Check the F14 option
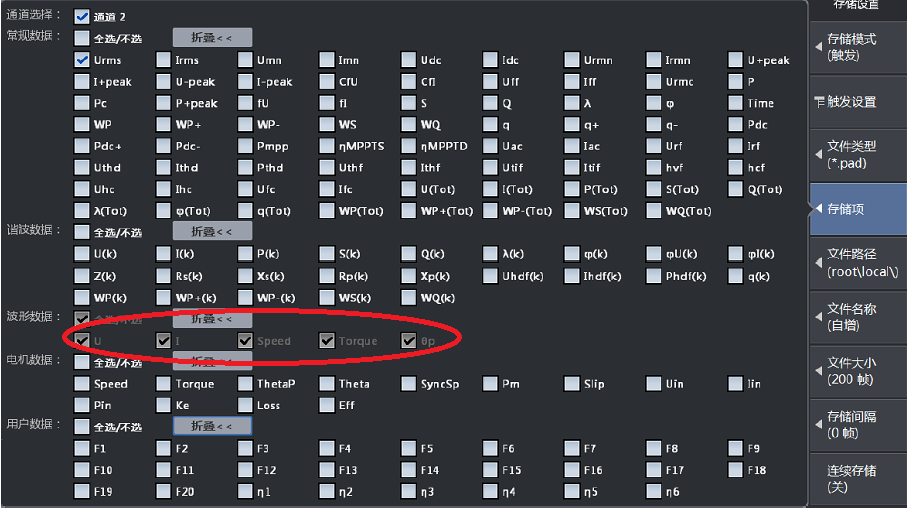Screen dimensions: 908x510 pos(408,470)
